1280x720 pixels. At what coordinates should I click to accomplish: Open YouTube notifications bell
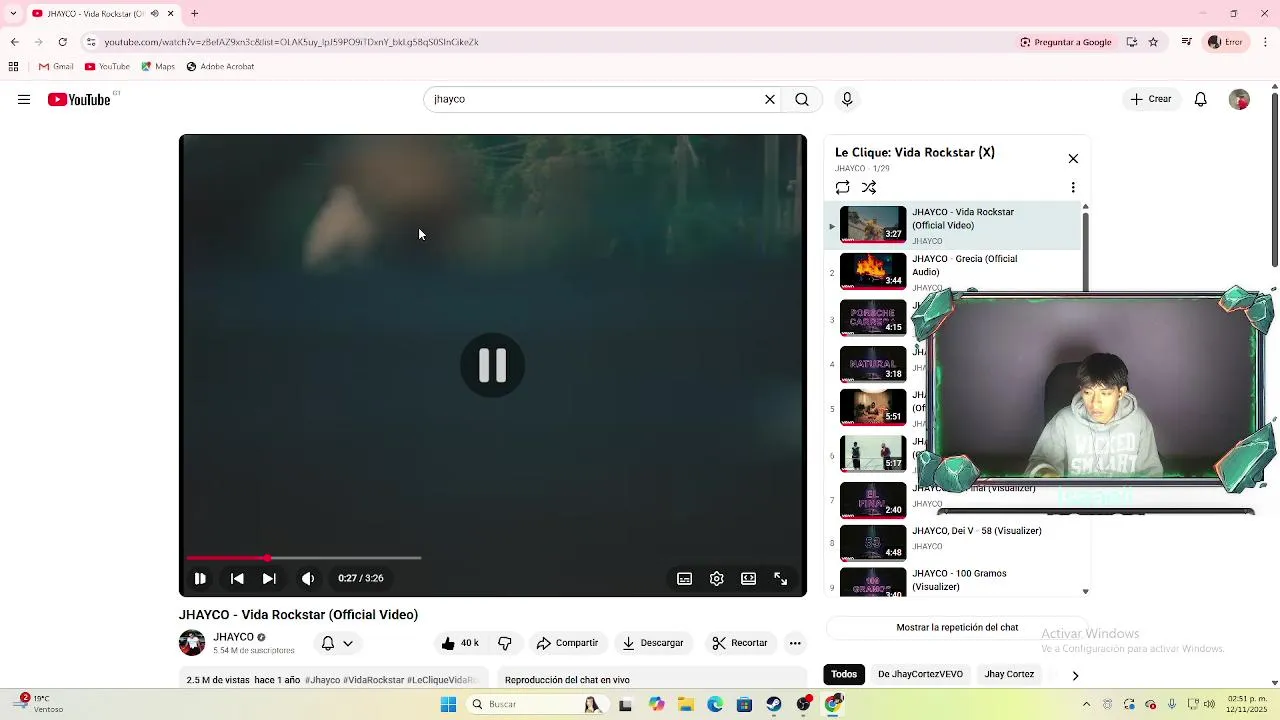1201,99
